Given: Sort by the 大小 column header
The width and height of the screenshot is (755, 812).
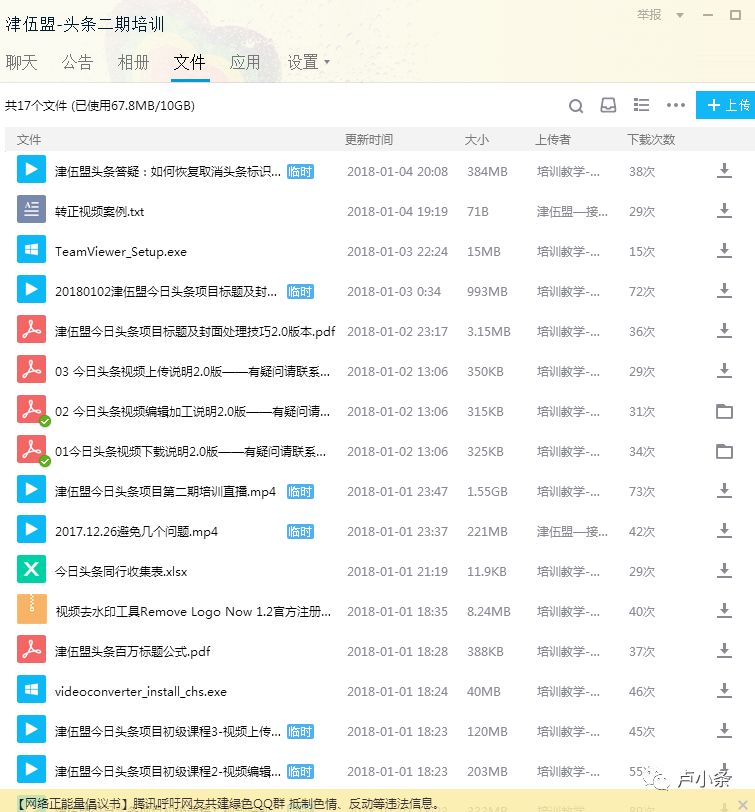Looking at the screenshot, I should click(x=476, y=140).
